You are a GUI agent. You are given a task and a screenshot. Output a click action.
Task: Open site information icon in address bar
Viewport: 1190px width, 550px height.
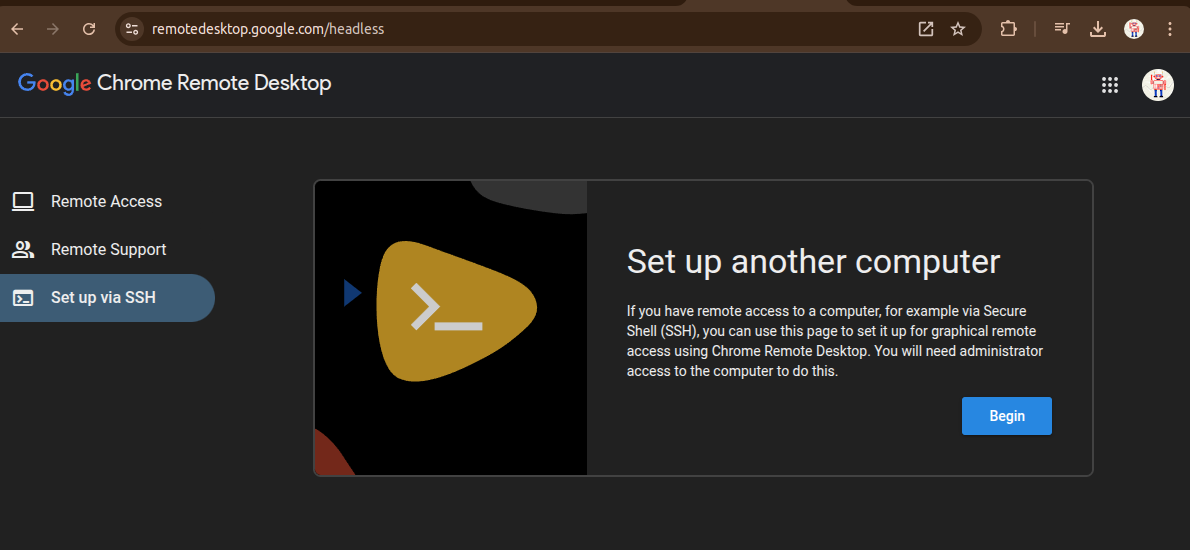(x=131, y=30)
